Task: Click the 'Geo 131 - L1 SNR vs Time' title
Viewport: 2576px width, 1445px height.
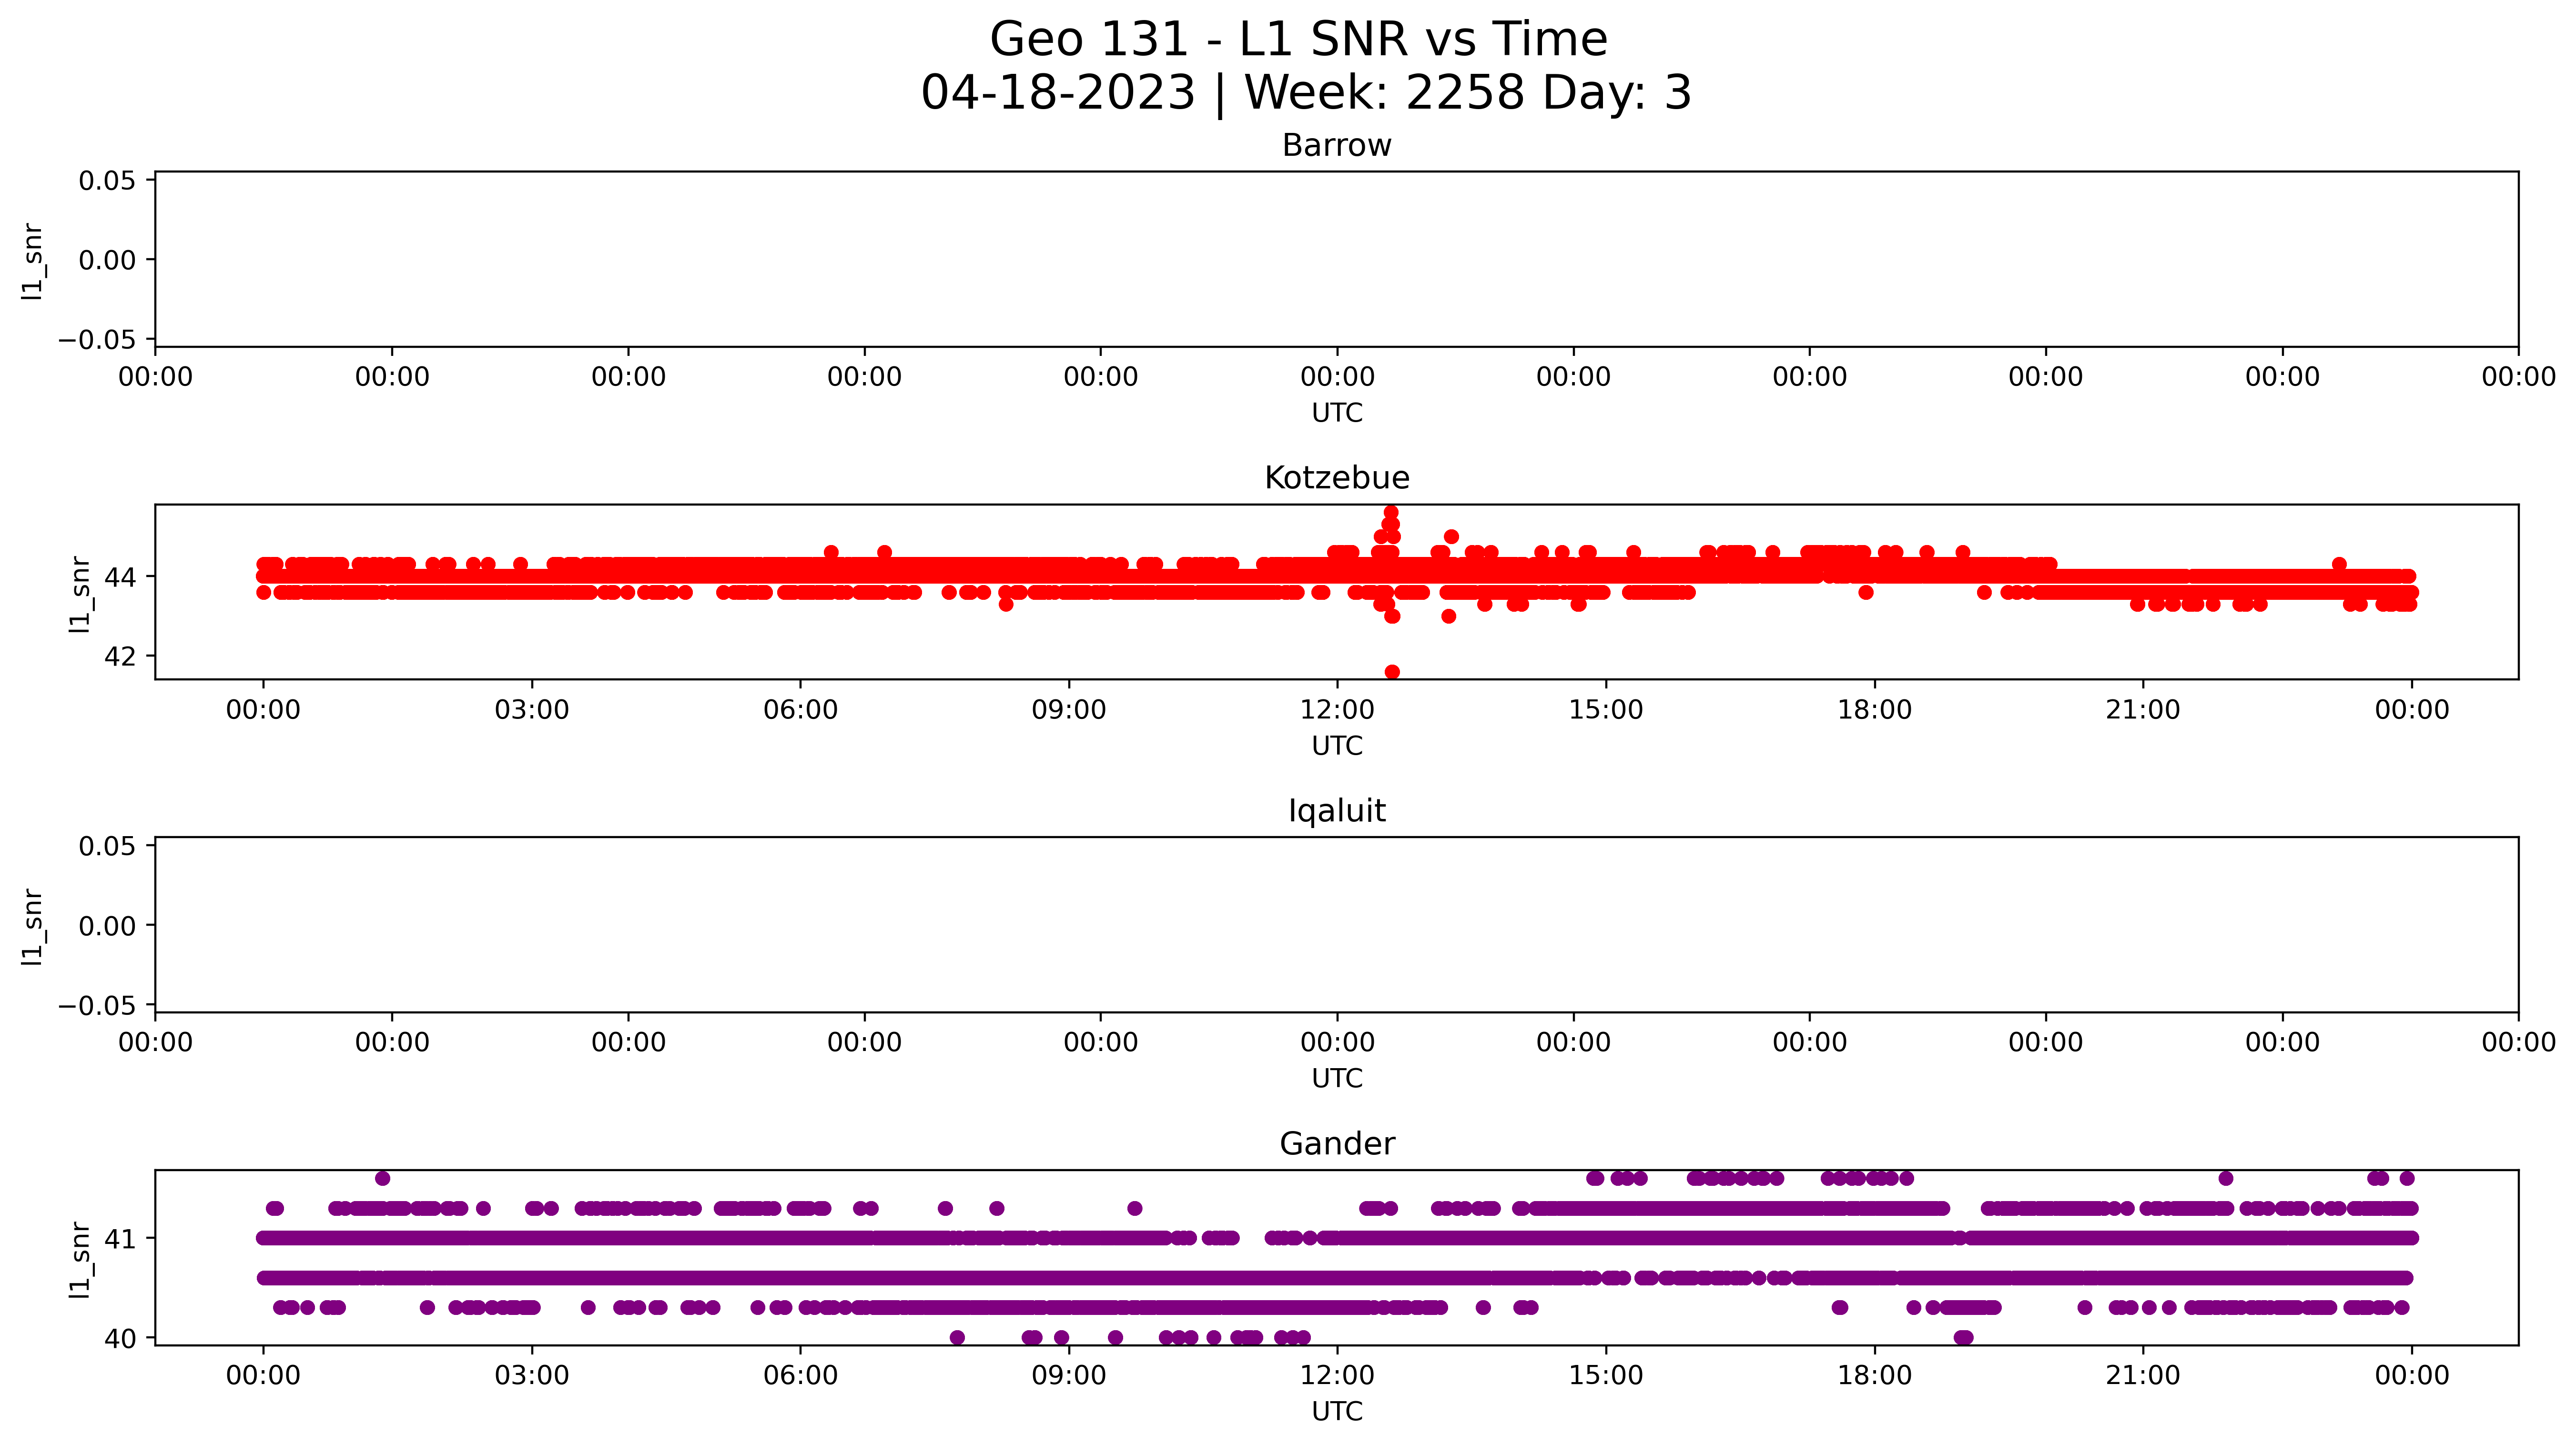Action: 1298,40
